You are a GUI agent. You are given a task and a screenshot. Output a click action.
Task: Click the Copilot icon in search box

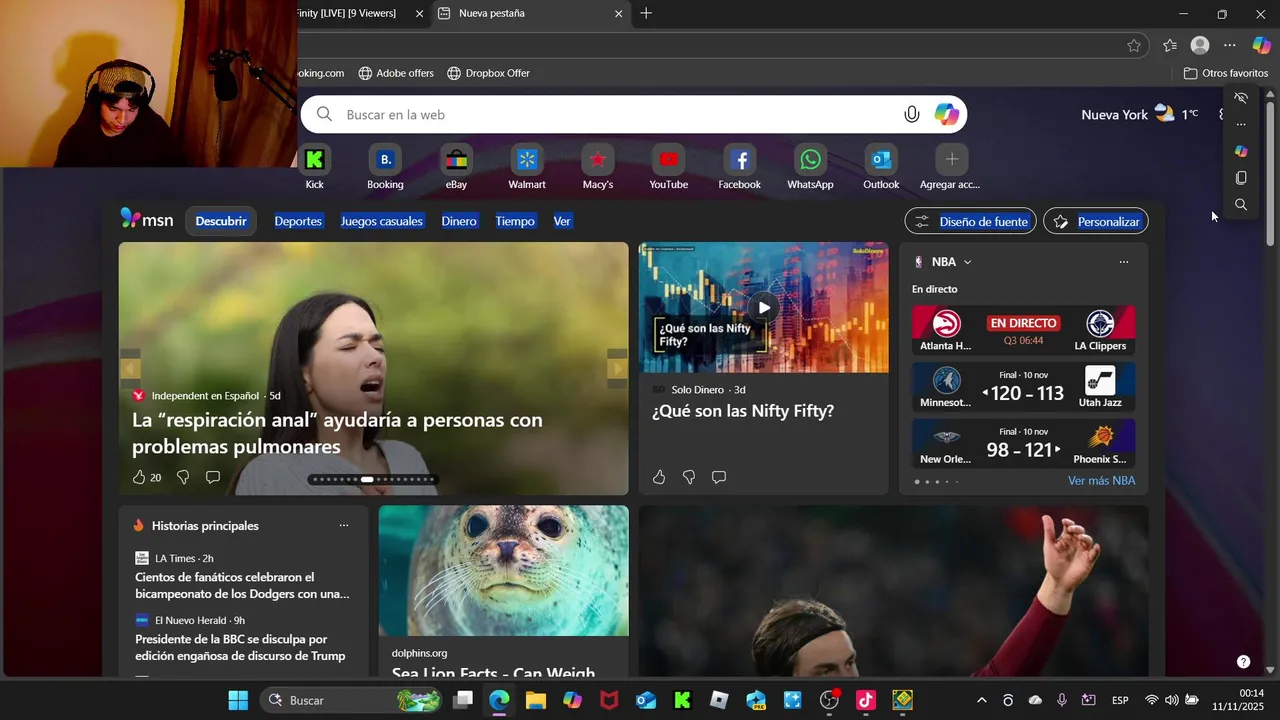(x=947, y=114)
